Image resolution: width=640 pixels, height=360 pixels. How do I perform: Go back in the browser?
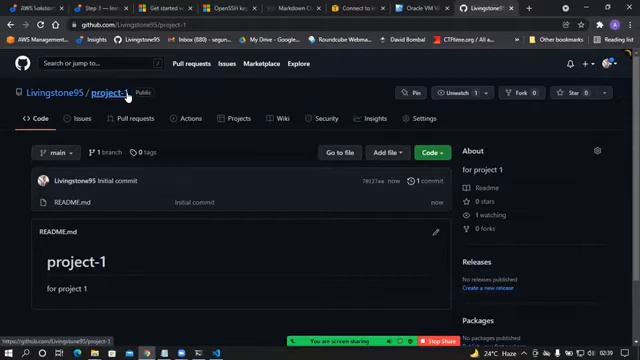coord(11,25)
